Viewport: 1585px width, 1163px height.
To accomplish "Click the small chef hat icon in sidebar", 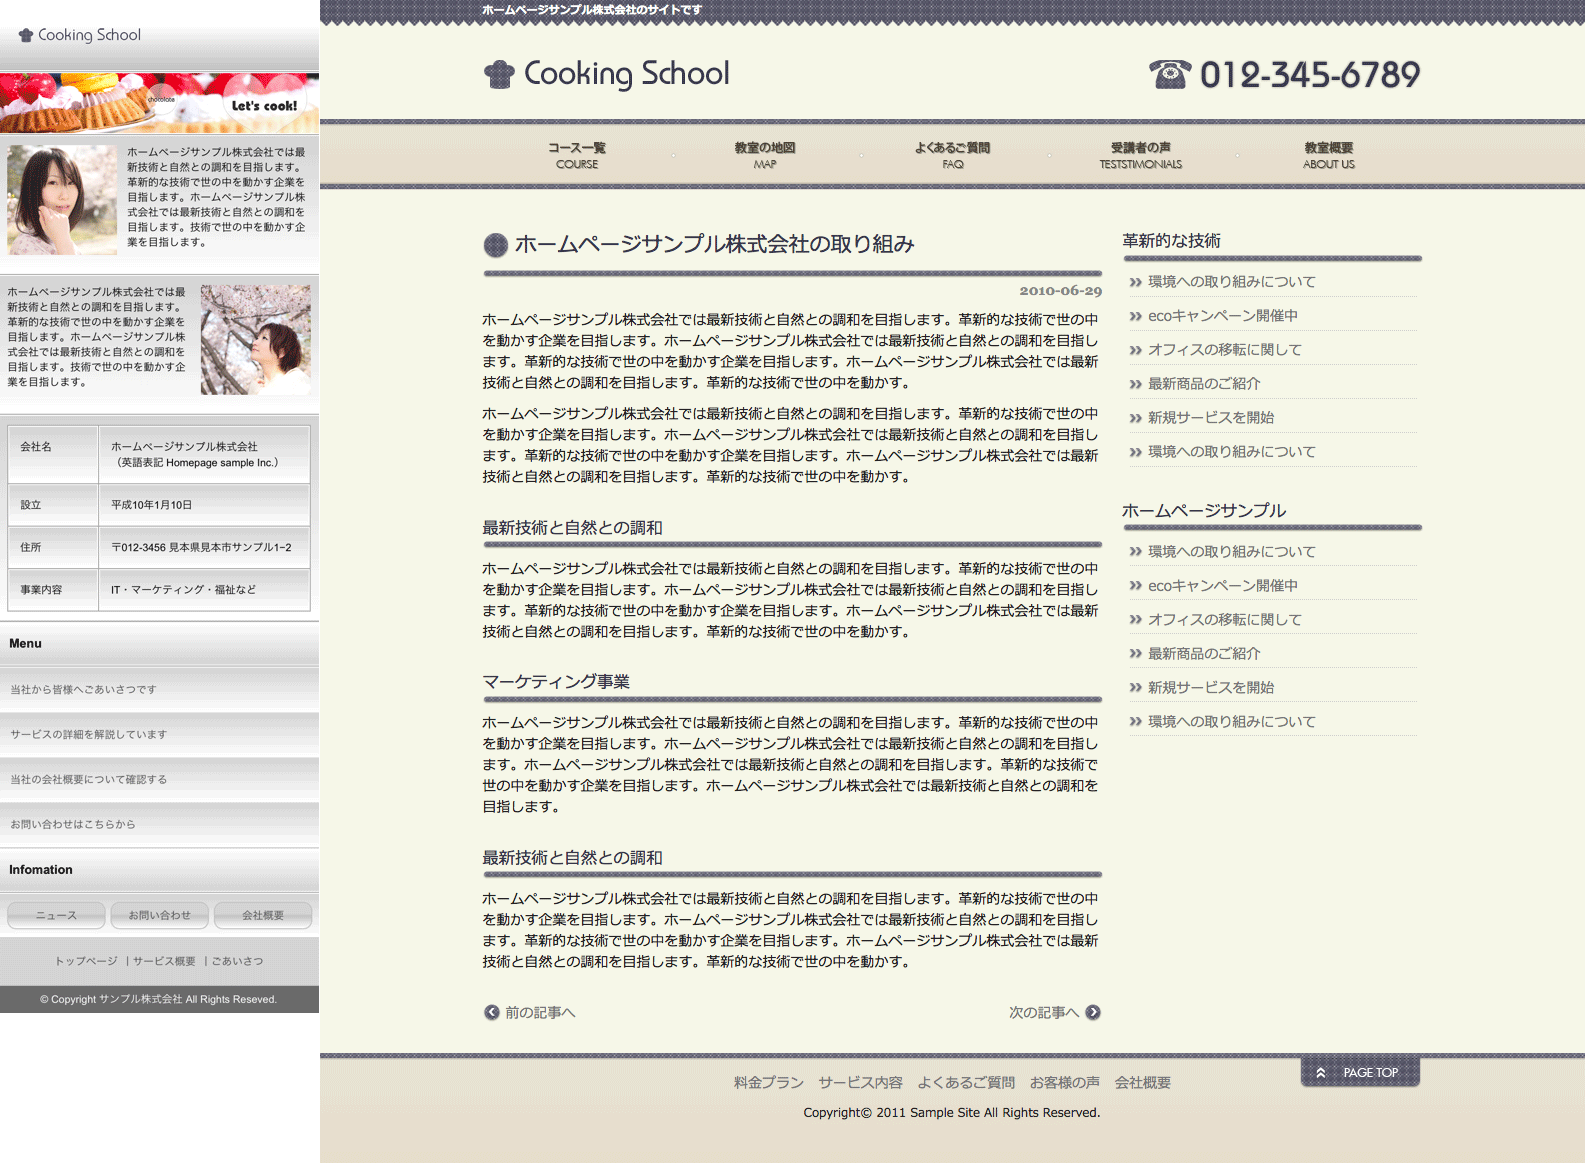I will [26, 35].
